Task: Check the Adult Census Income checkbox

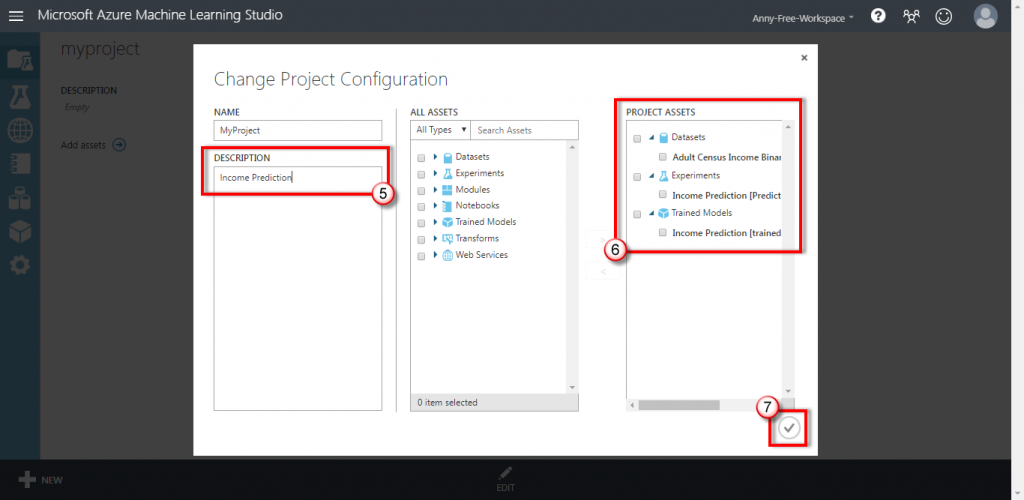Action: coord(663,157)
